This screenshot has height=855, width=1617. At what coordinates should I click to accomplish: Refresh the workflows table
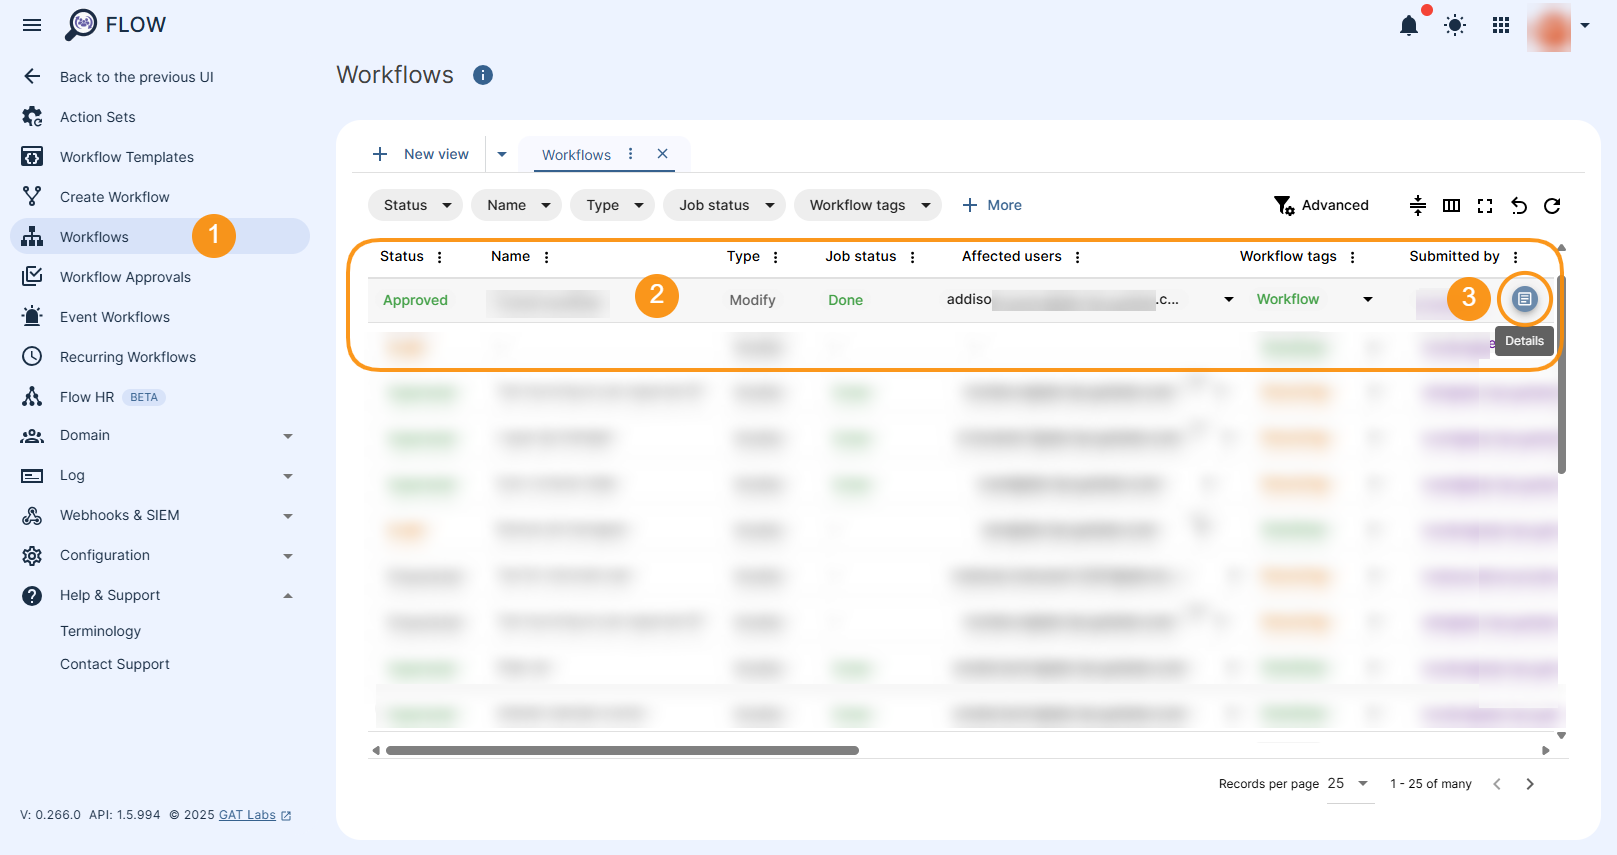pyautogui.click(x=1552, y=206)
